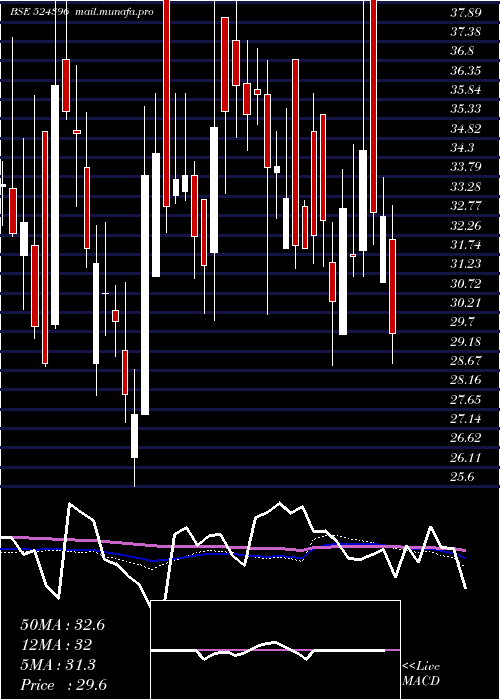Click the 'BSE 524396 mail.munafa.pro' header text
This screenshot has height=700, width=500.
pyautogui.click(x=82, y=12)
